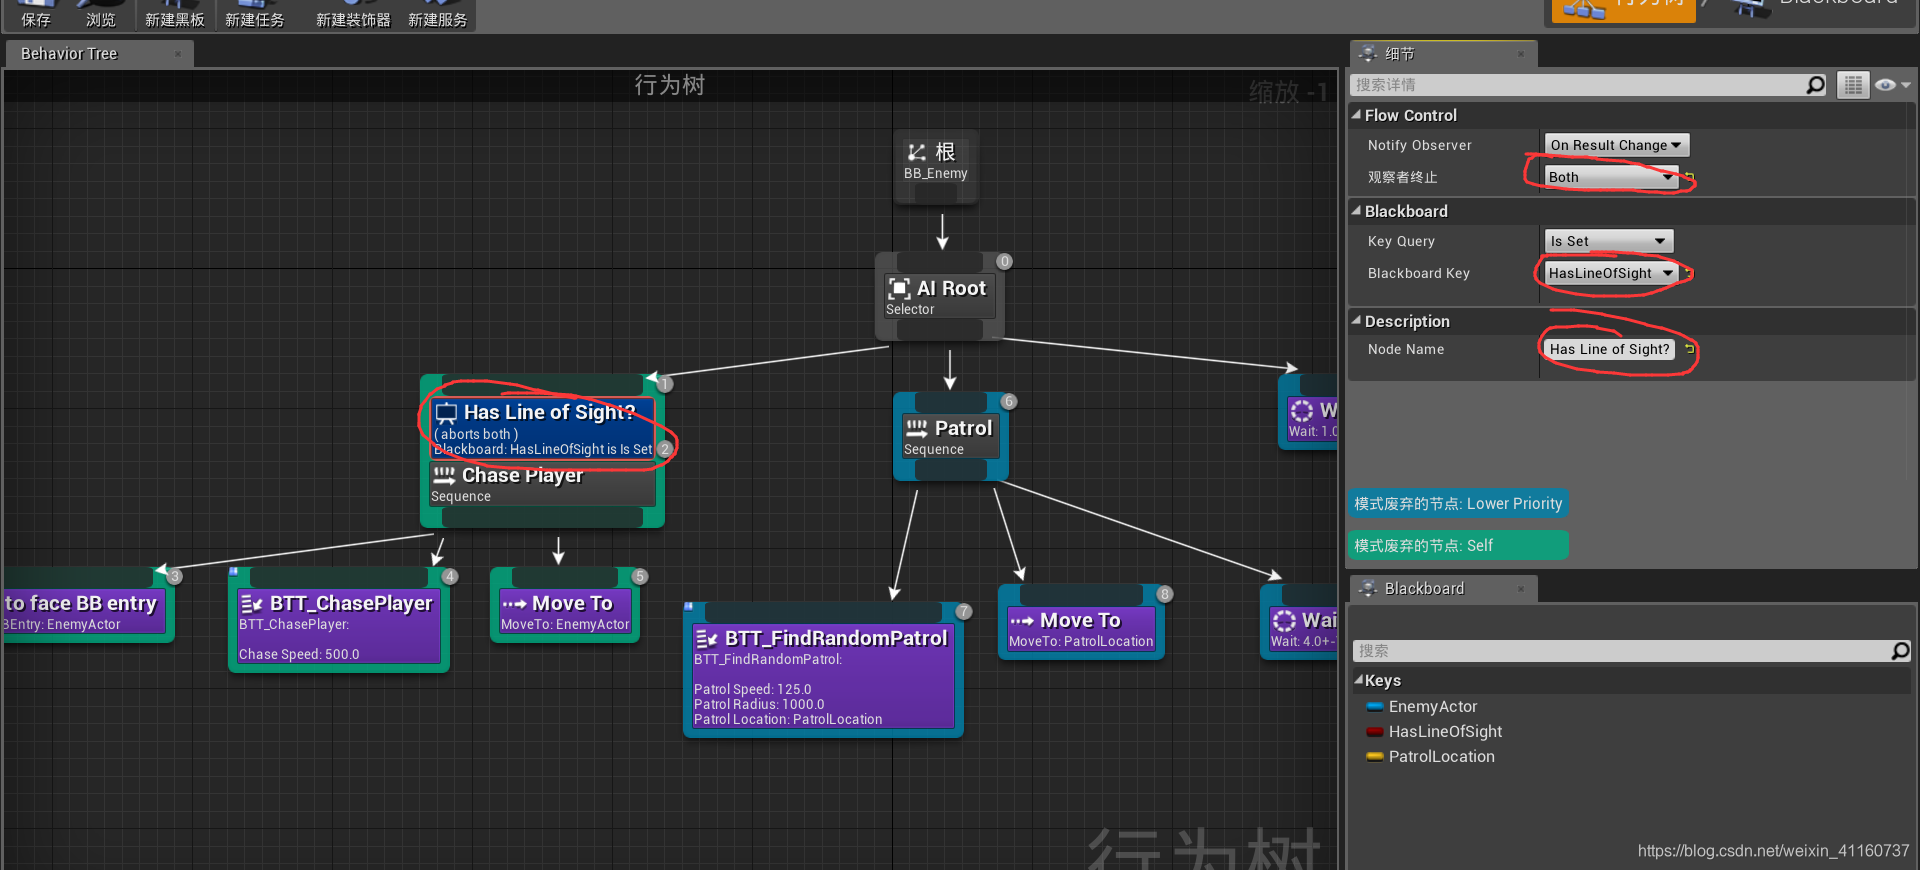Close the 细节 details tab
1920x870 pixels.
click(1521, 54)
